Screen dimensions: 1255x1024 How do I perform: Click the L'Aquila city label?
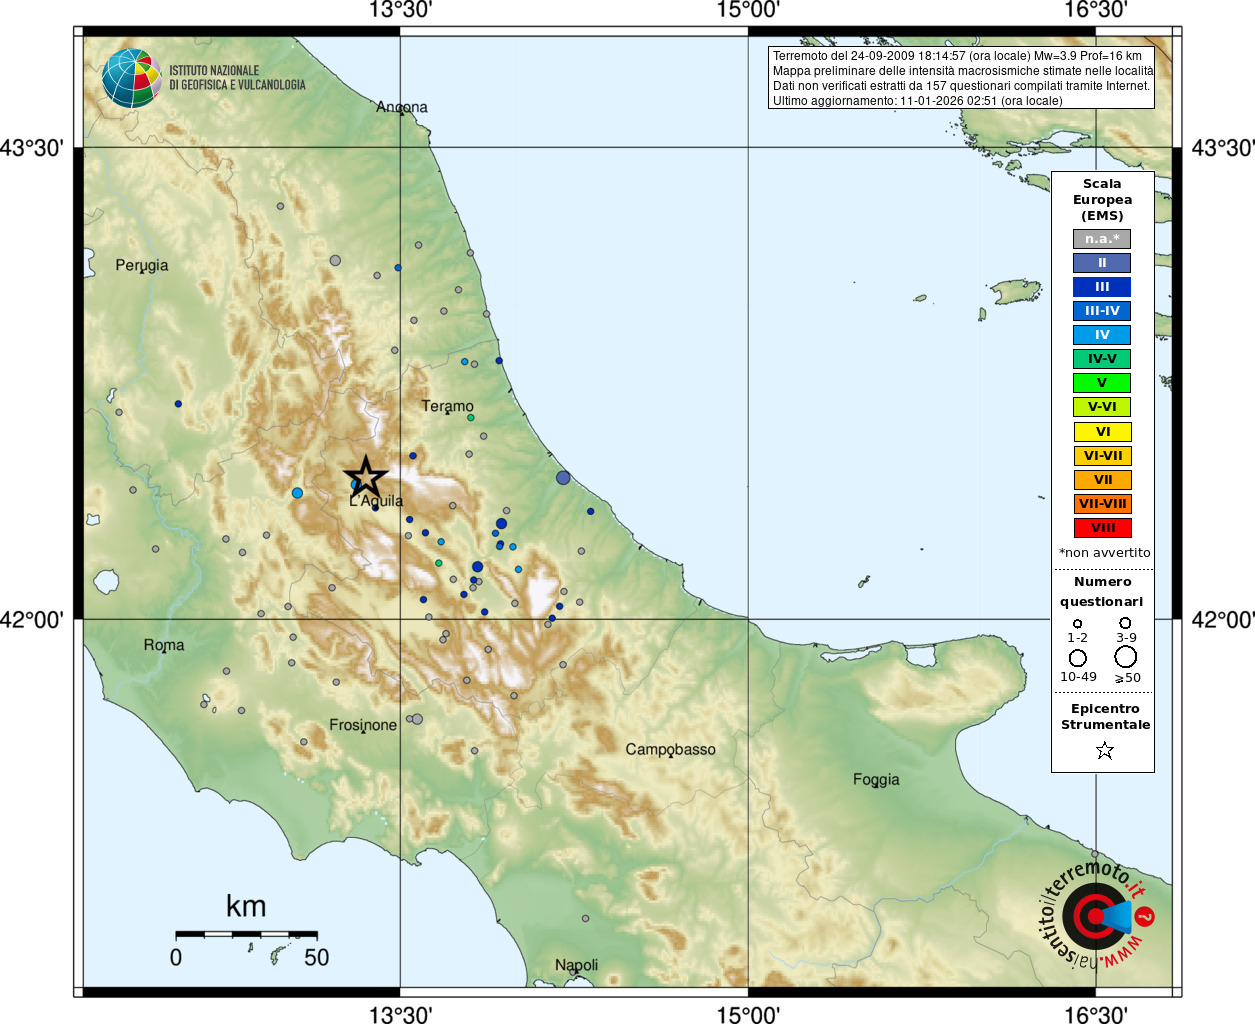(376, 501)
